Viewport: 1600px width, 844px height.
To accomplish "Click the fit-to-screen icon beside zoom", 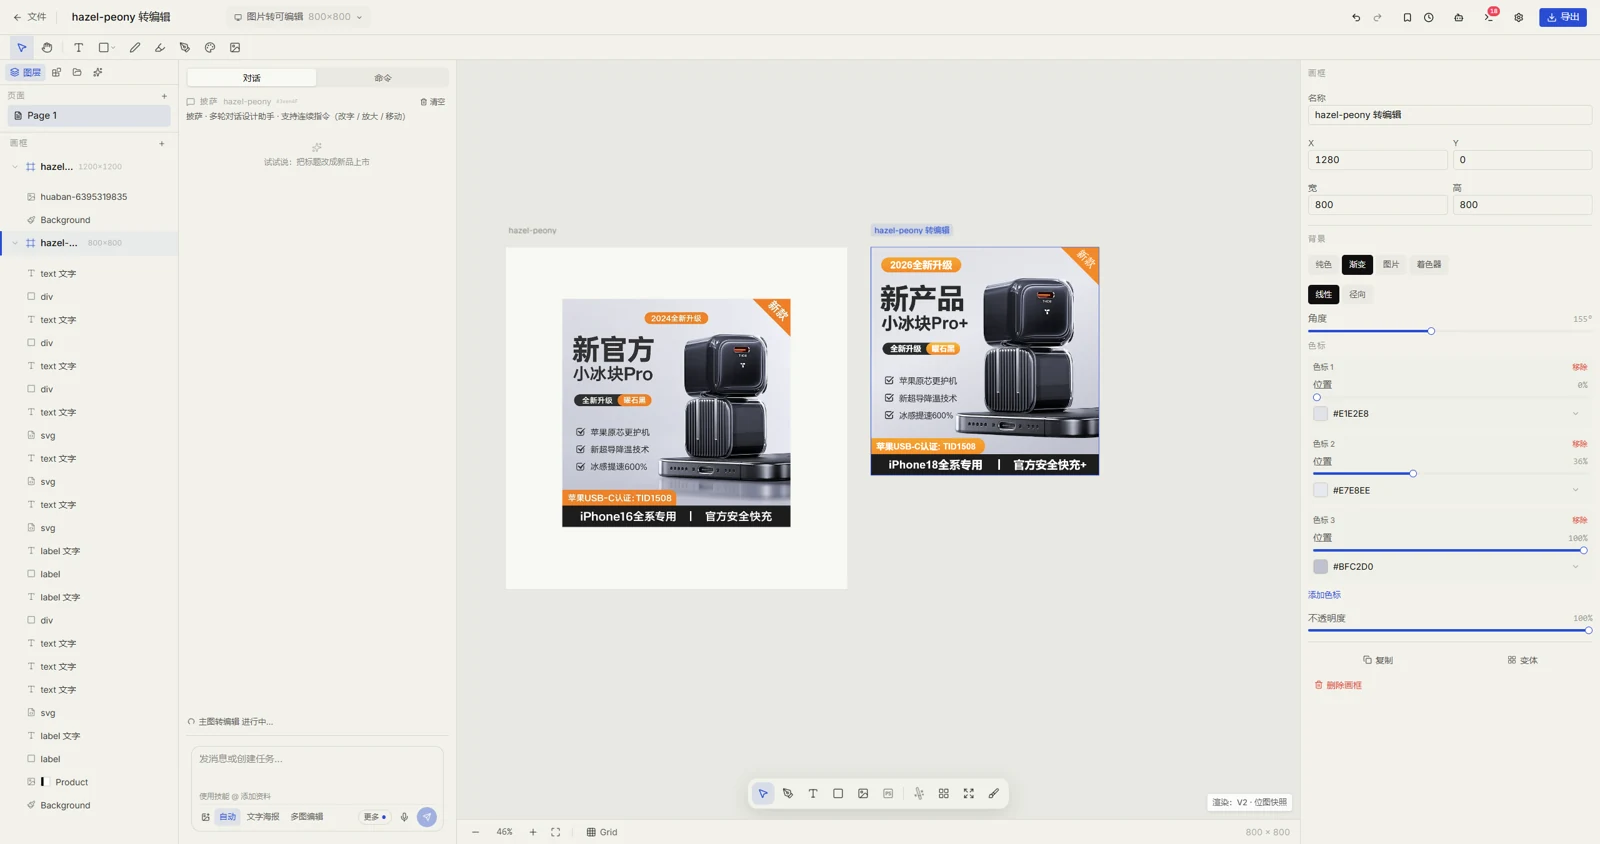I will [x=556, y=832].
